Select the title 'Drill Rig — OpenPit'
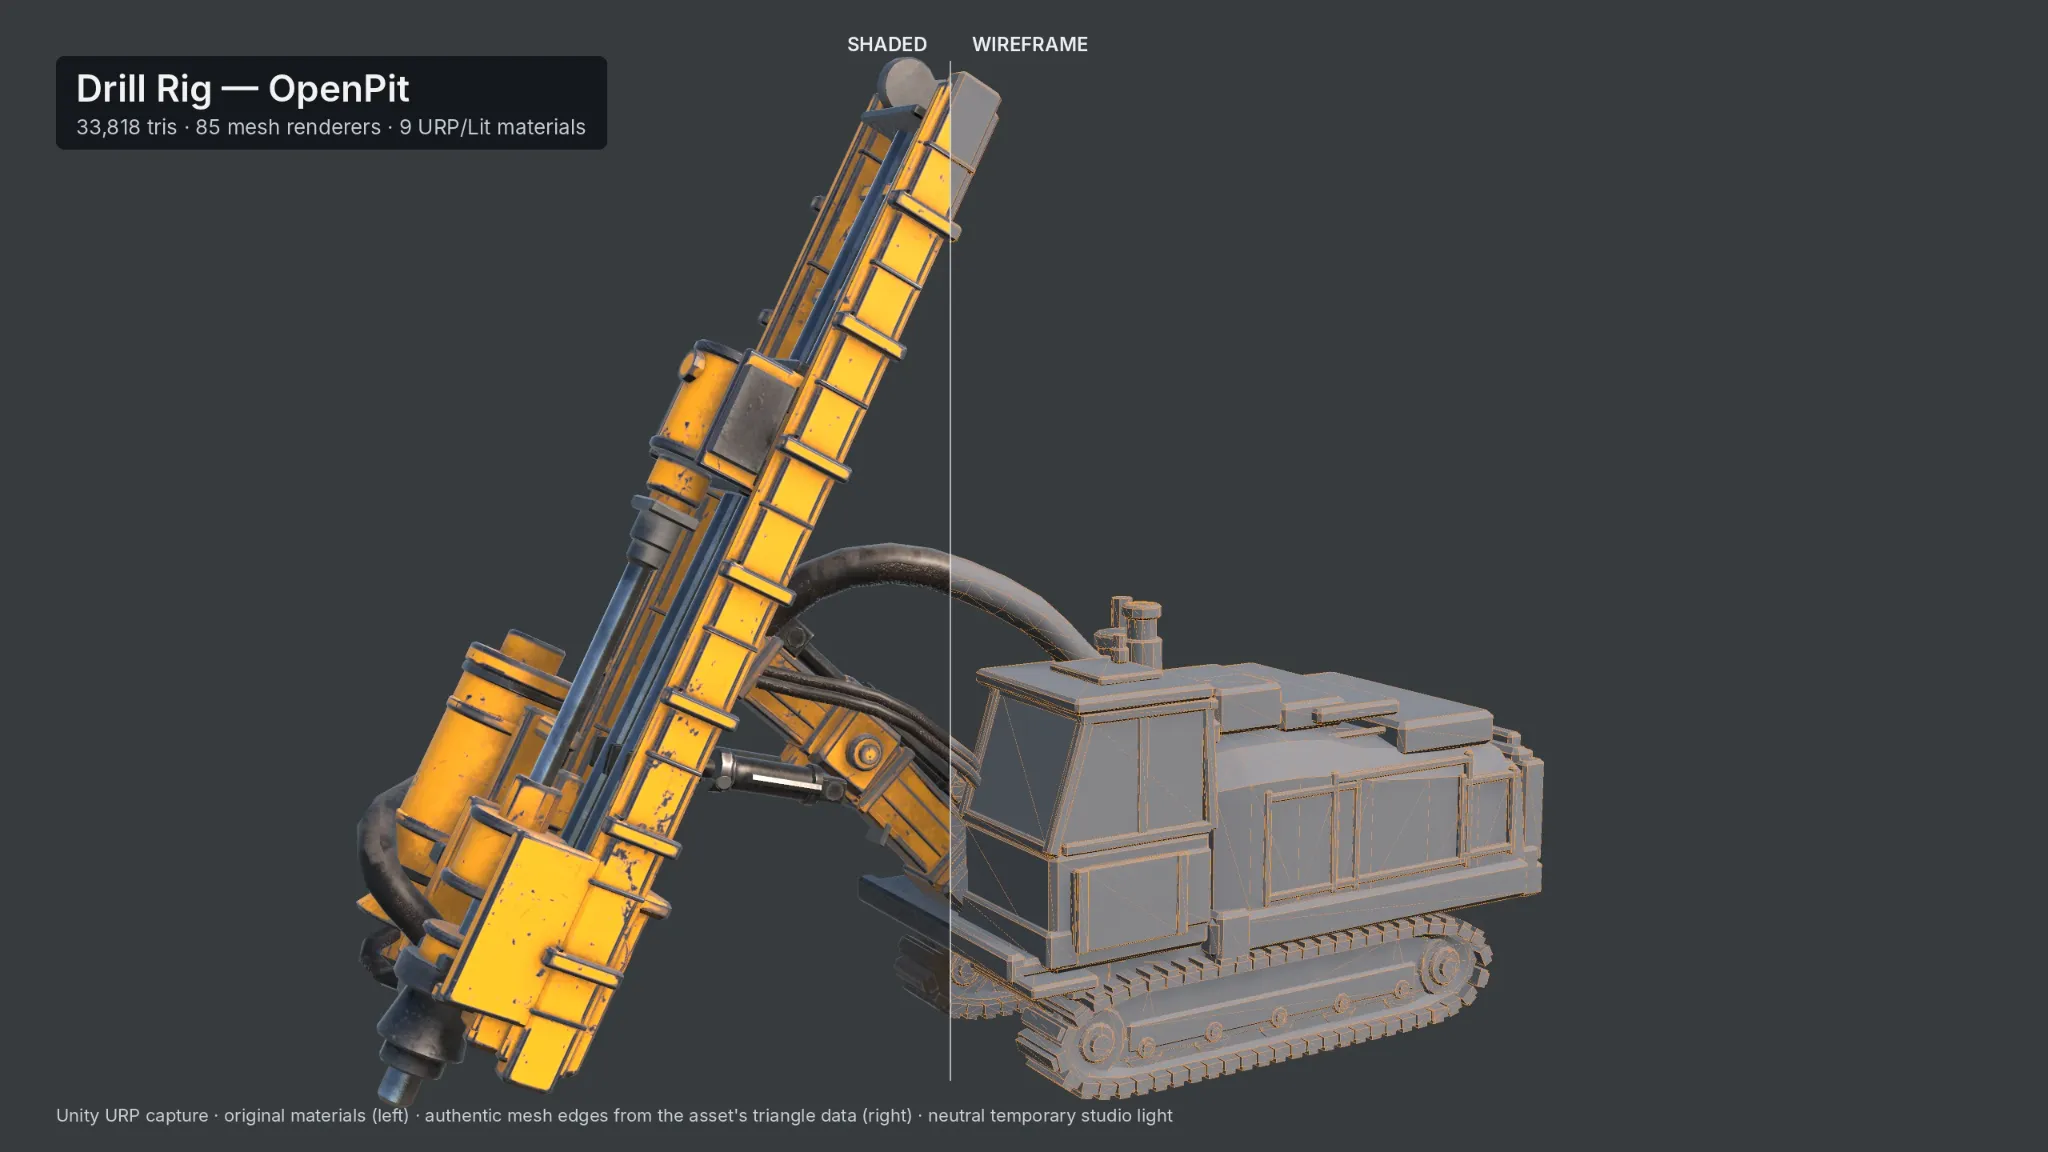This screenshot has height=1152, width=2048. pos(243,89)
